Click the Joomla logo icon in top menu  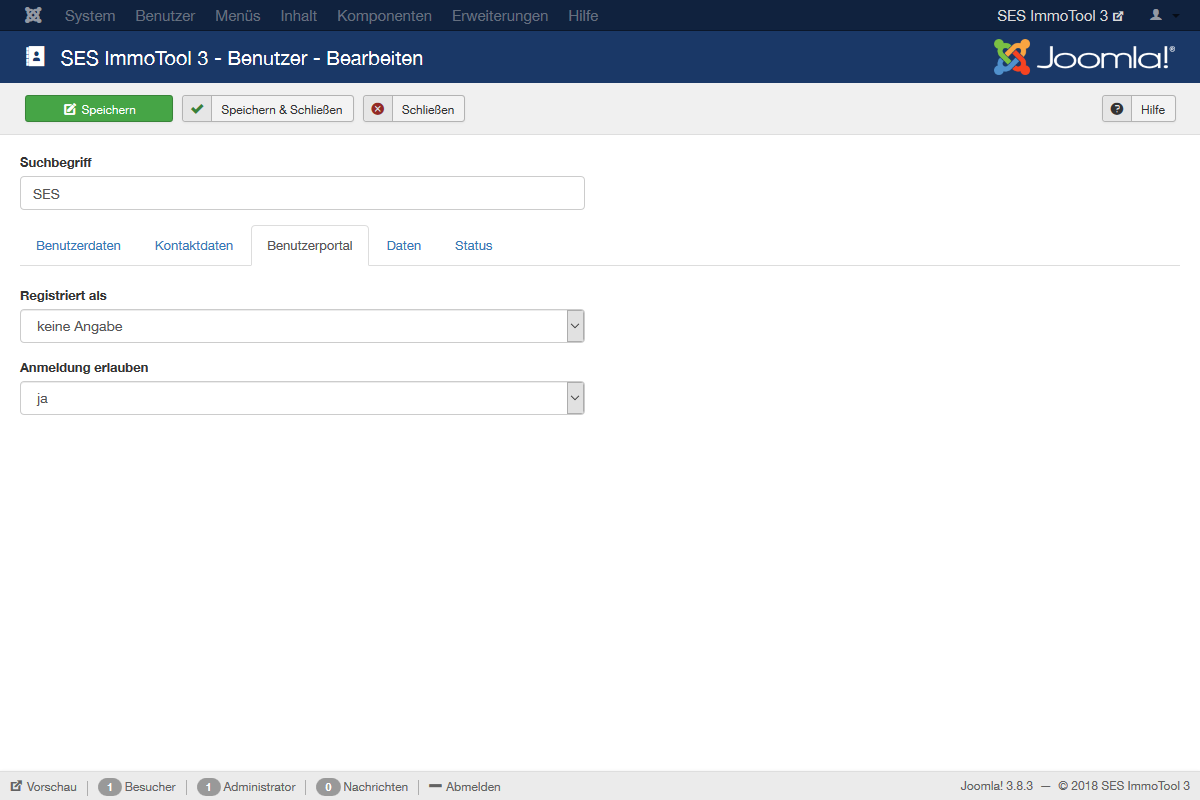pos(33,16)
